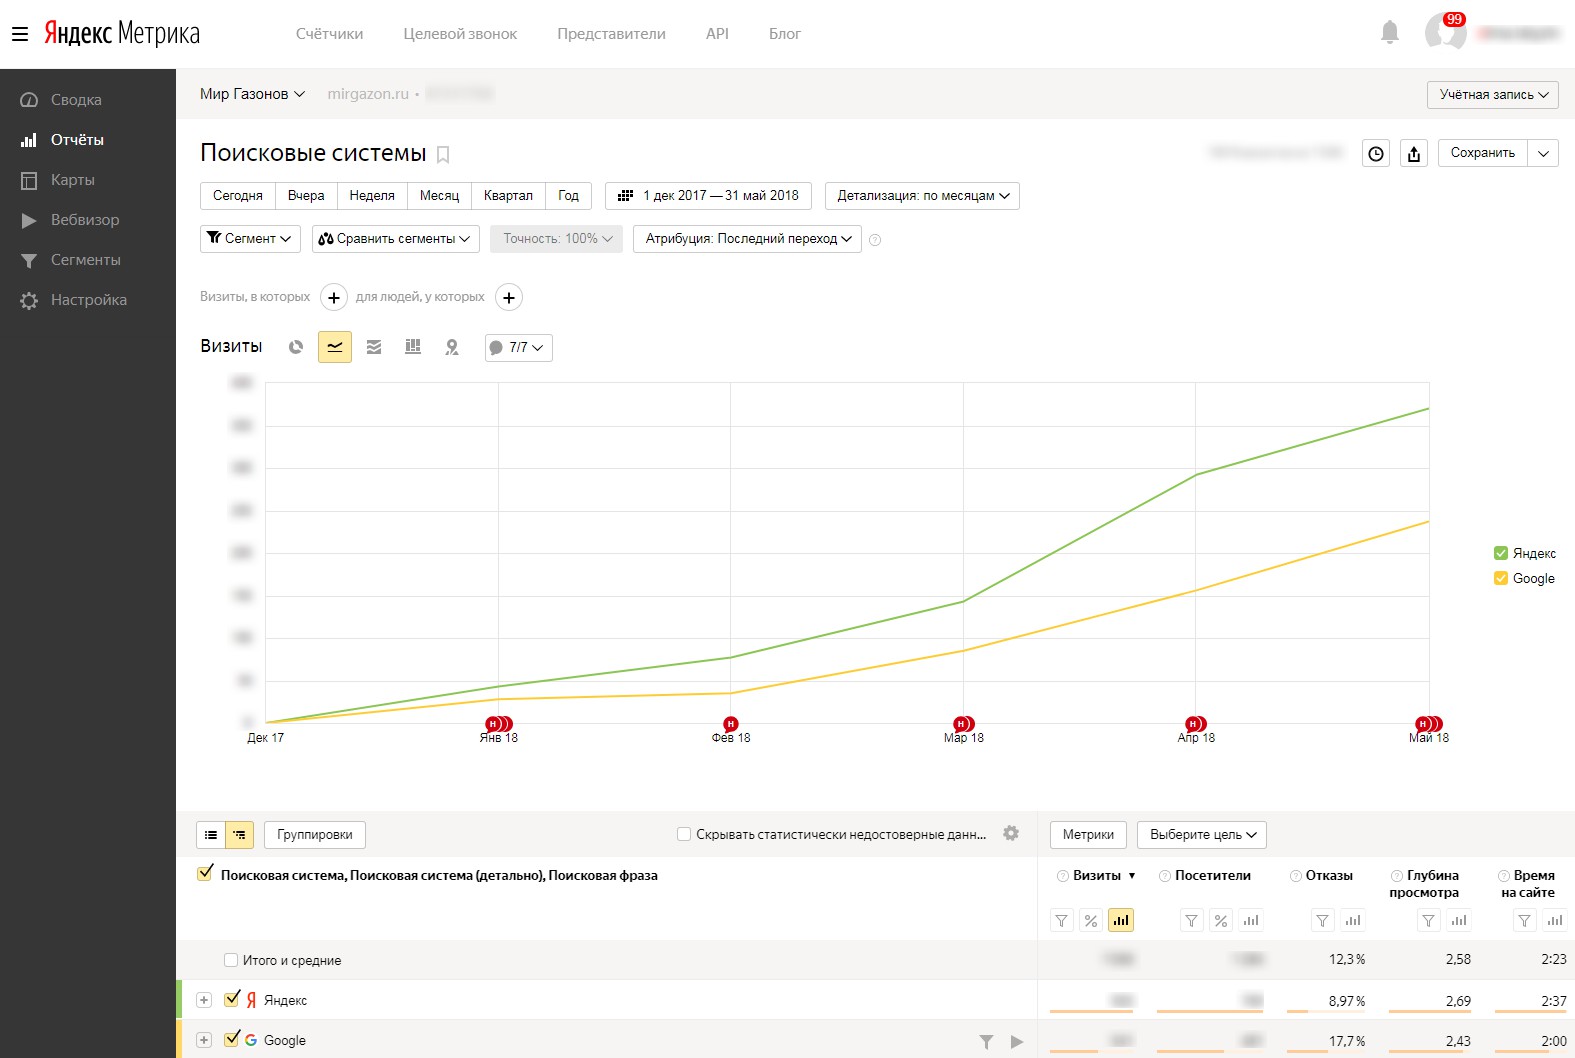Open the Метрики button
The image size is (1575, 1058).
point(1088,835)
